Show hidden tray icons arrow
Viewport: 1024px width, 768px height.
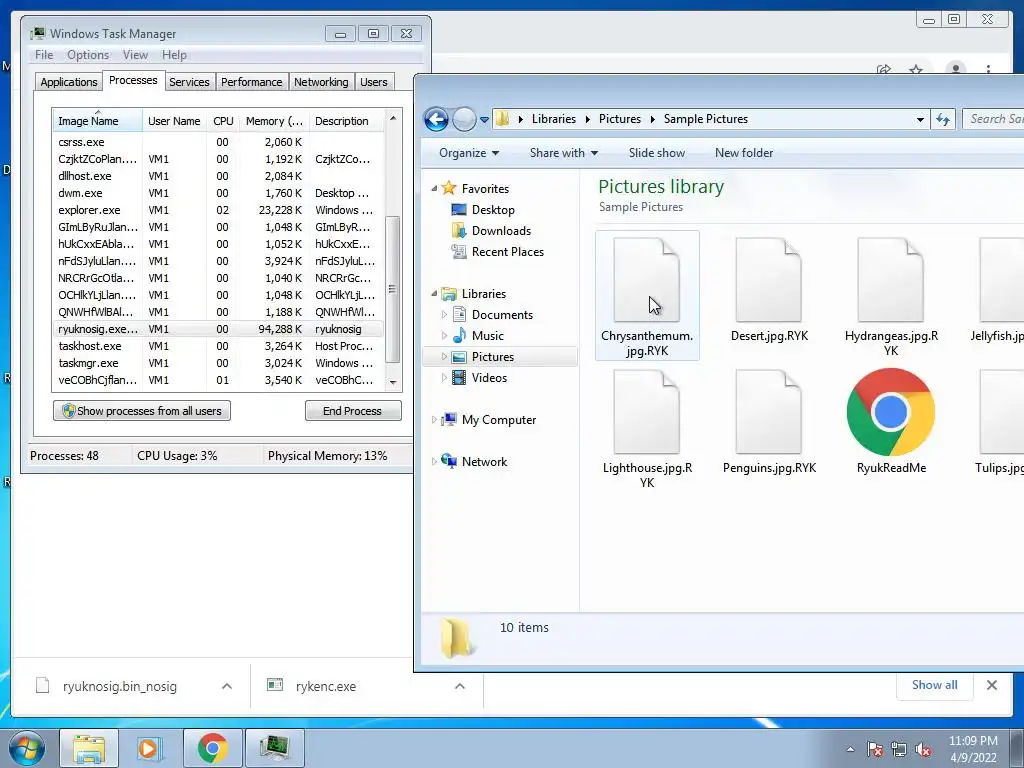click(850, 749)
